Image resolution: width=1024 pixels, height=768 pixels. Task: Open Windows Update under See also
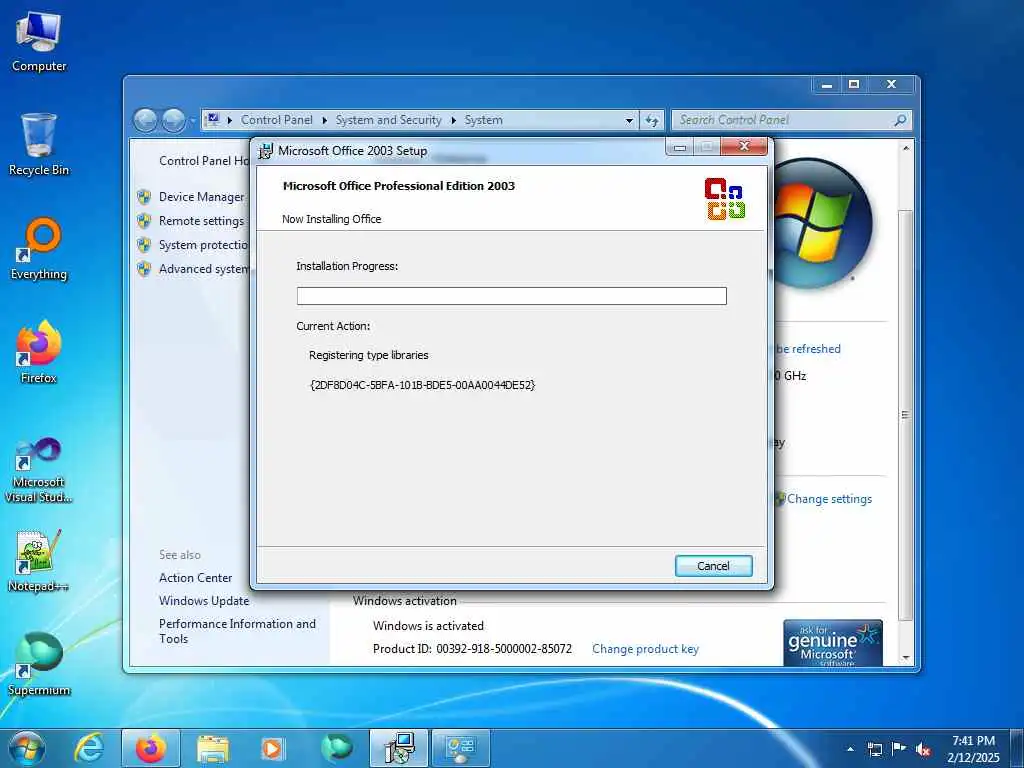[x=204, y=601]
